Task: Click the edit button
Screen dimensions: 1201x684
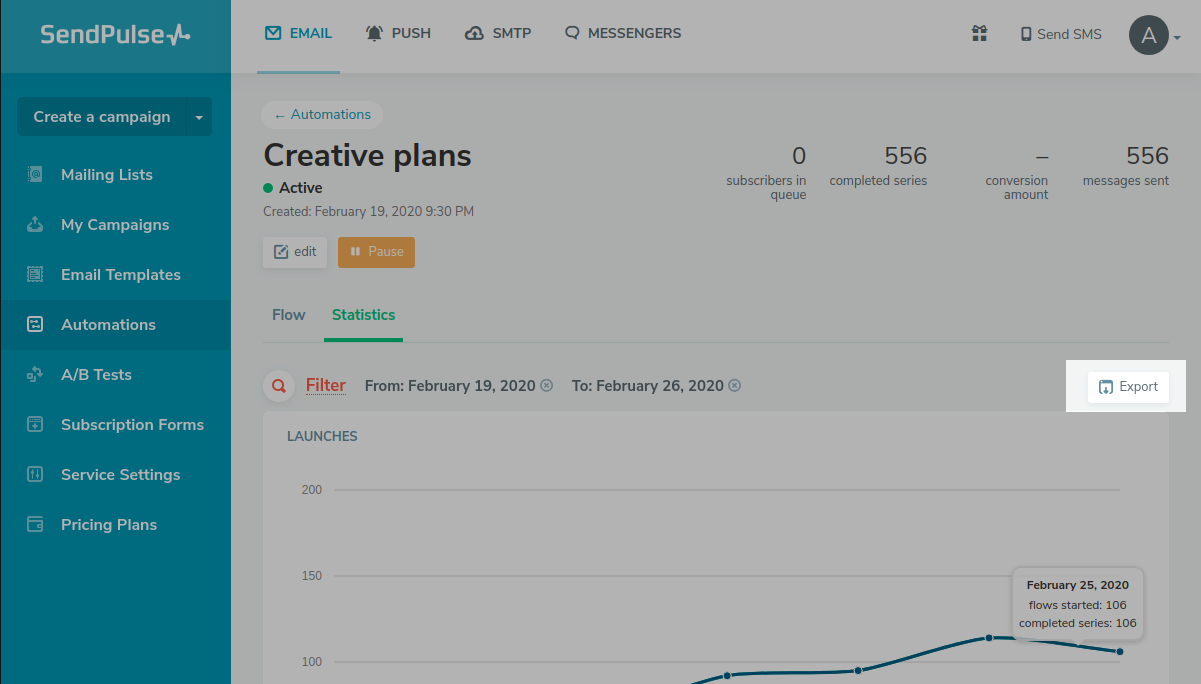Action: coord(295,252)
